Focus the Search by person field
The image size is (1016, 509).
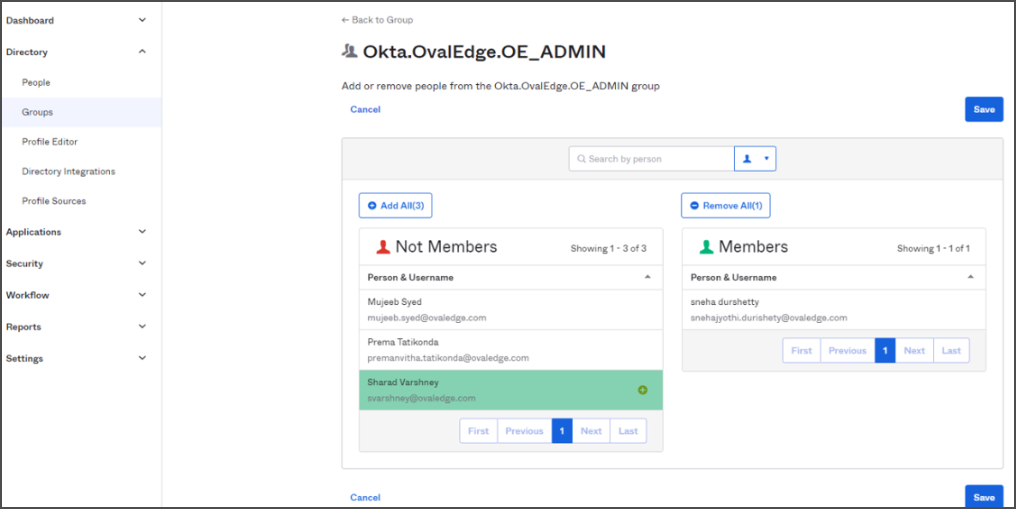pyautogui.click(x=652, y=159)
